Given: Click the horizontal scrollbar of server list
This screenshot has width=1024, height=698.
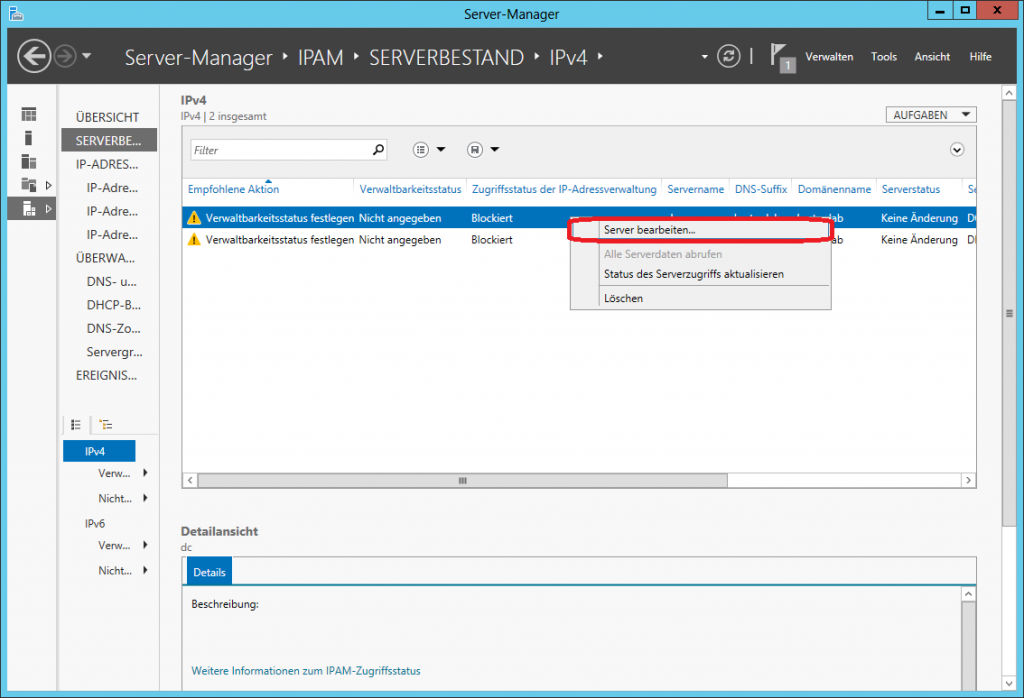Looking at the screenshot, I should 462,481.
